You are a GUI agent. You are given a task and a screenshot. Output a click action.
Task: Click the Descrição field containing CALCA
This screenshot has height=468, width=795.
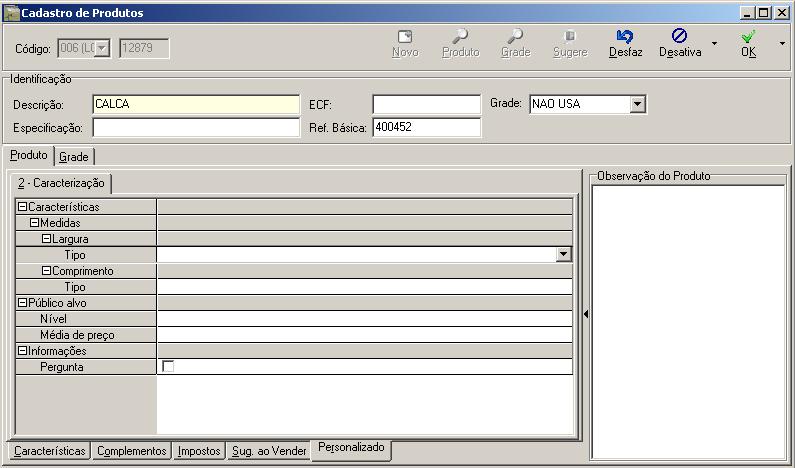point(195,104)
